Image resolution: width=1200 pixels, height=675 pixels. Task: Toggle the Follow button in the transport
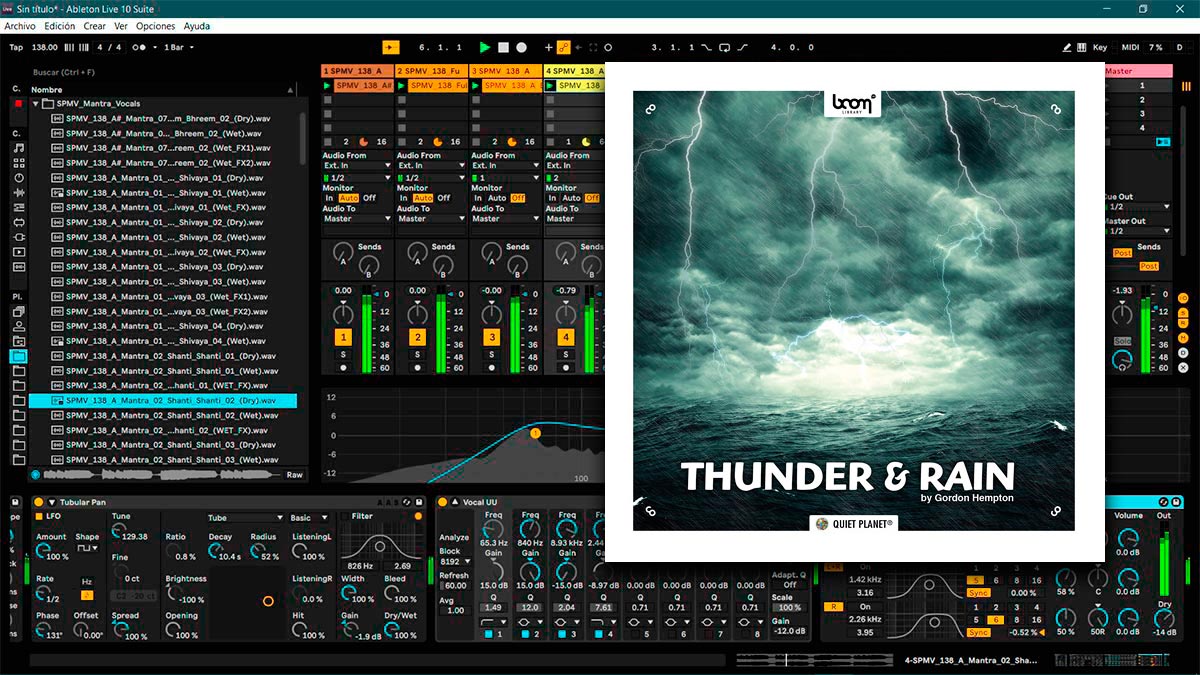(x=390, y=47)
